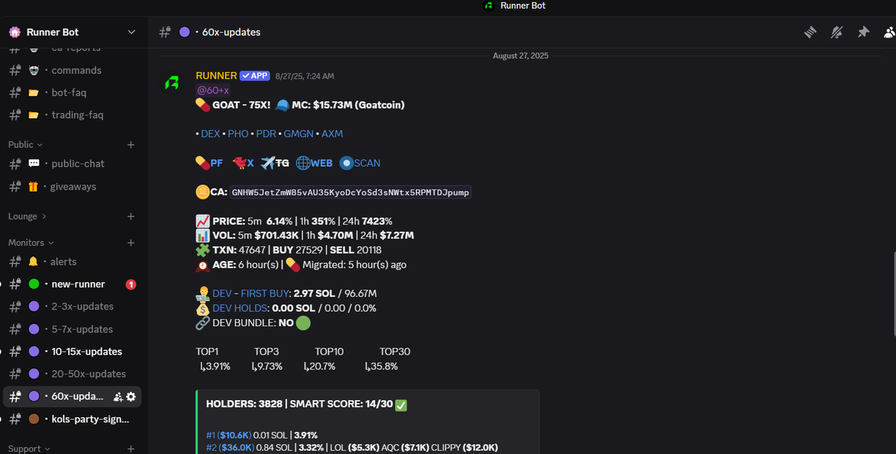Open the Runner Bot server dropdown

(x=131, y=32)
